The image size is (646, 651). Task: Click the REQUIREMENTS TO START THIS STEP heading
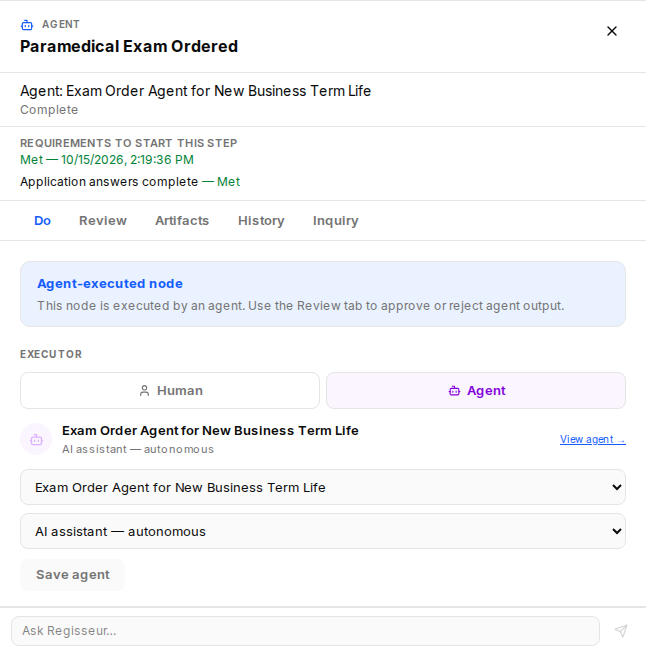tap(129, 143)
